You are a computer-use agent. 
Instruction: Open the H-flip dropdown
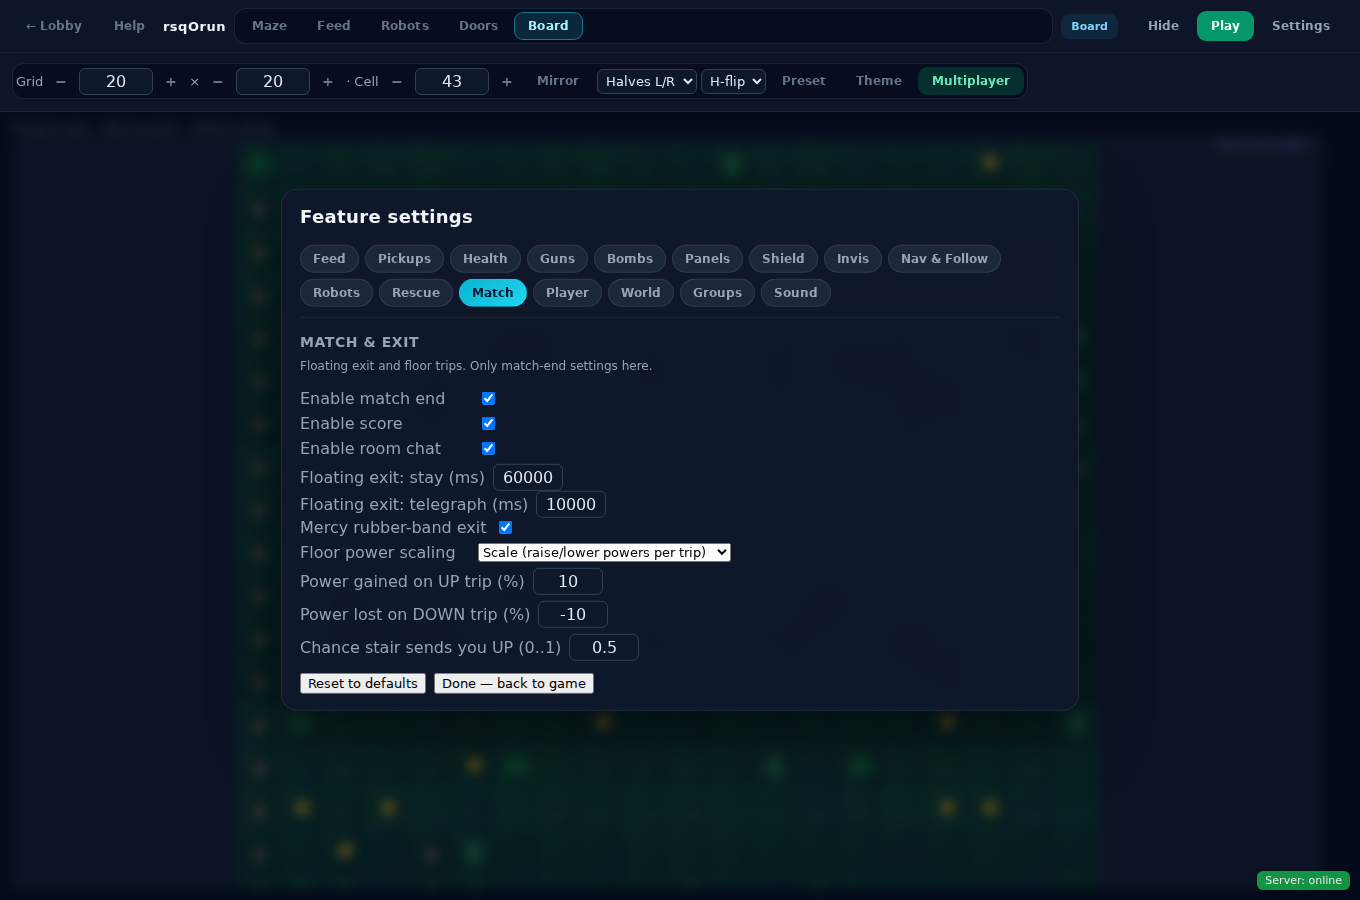(733, 82)
